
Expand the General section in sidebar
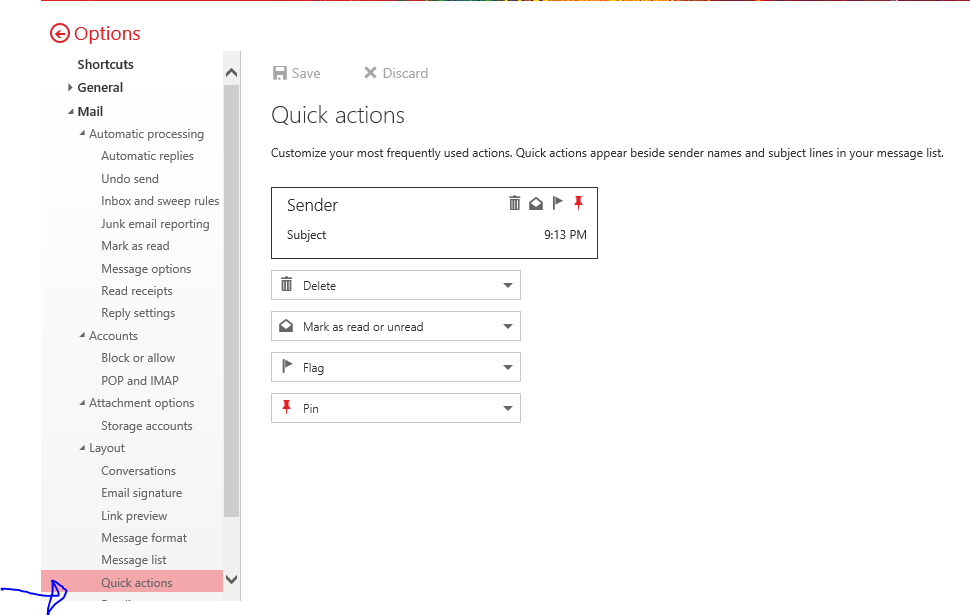[71, 88]
